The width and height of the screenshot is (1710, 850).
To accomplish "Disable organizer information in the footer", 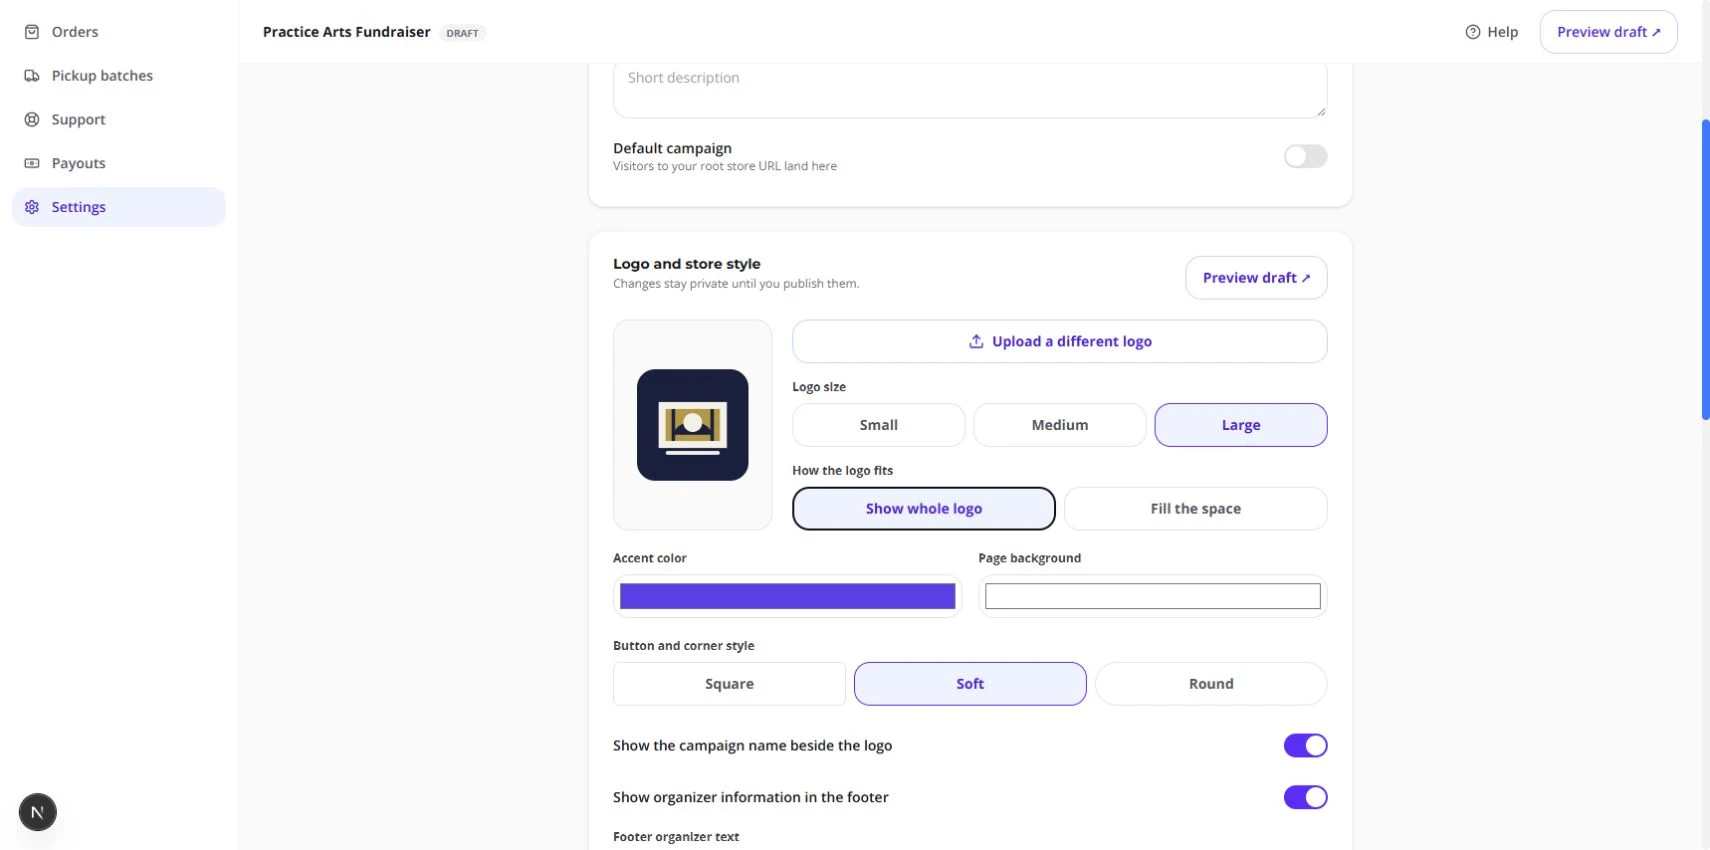I will (x=1305, y=797).
